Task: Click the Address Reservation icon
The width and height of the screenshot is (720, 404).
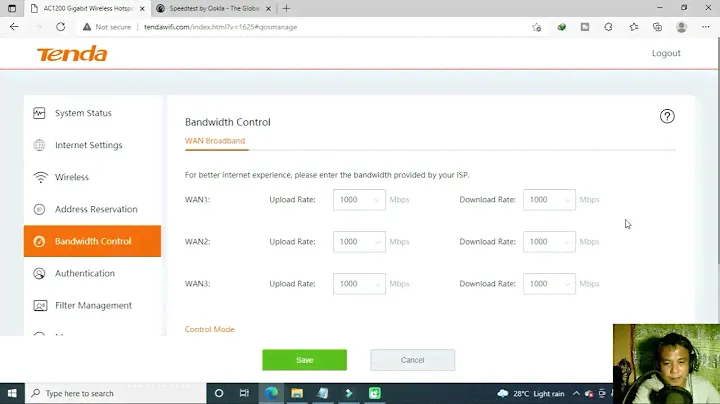Action: coord(39,209)
